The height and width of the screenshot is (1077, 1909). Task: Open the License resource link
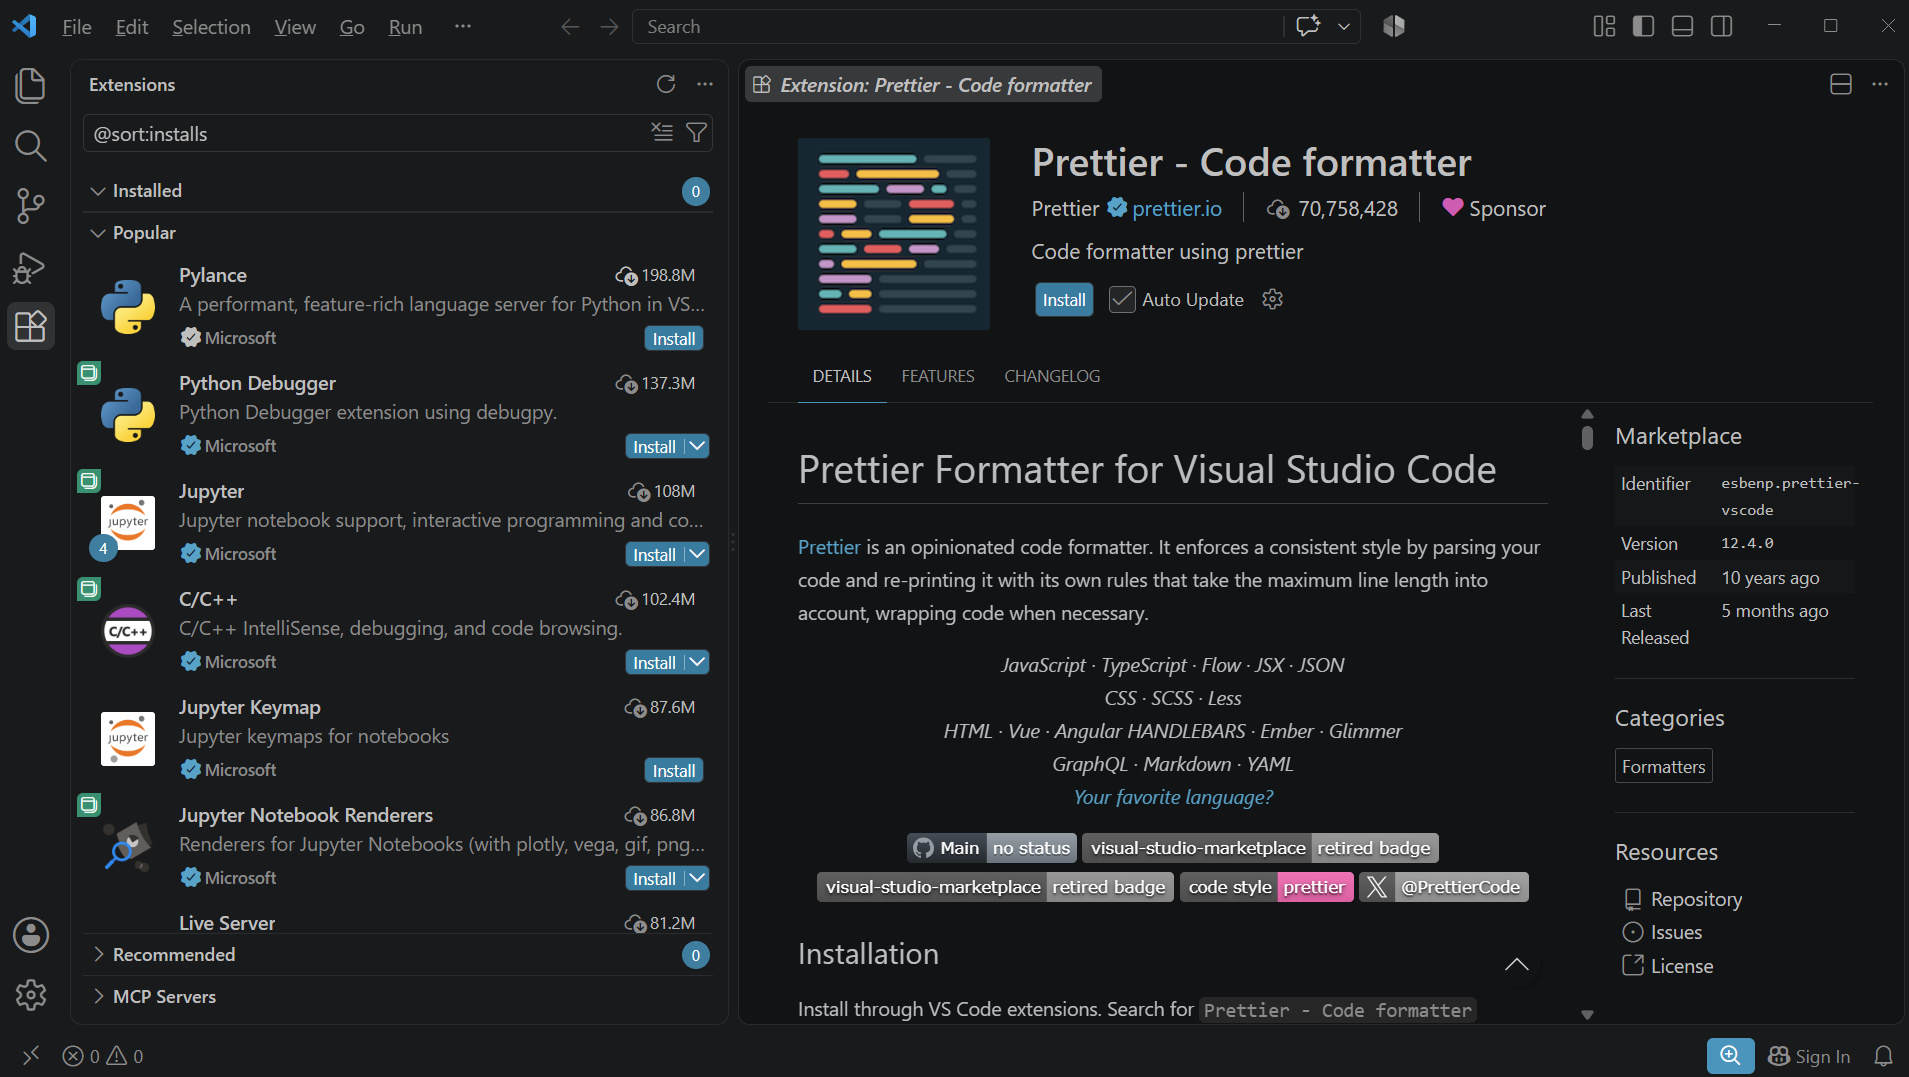[x=1682, y=966]
